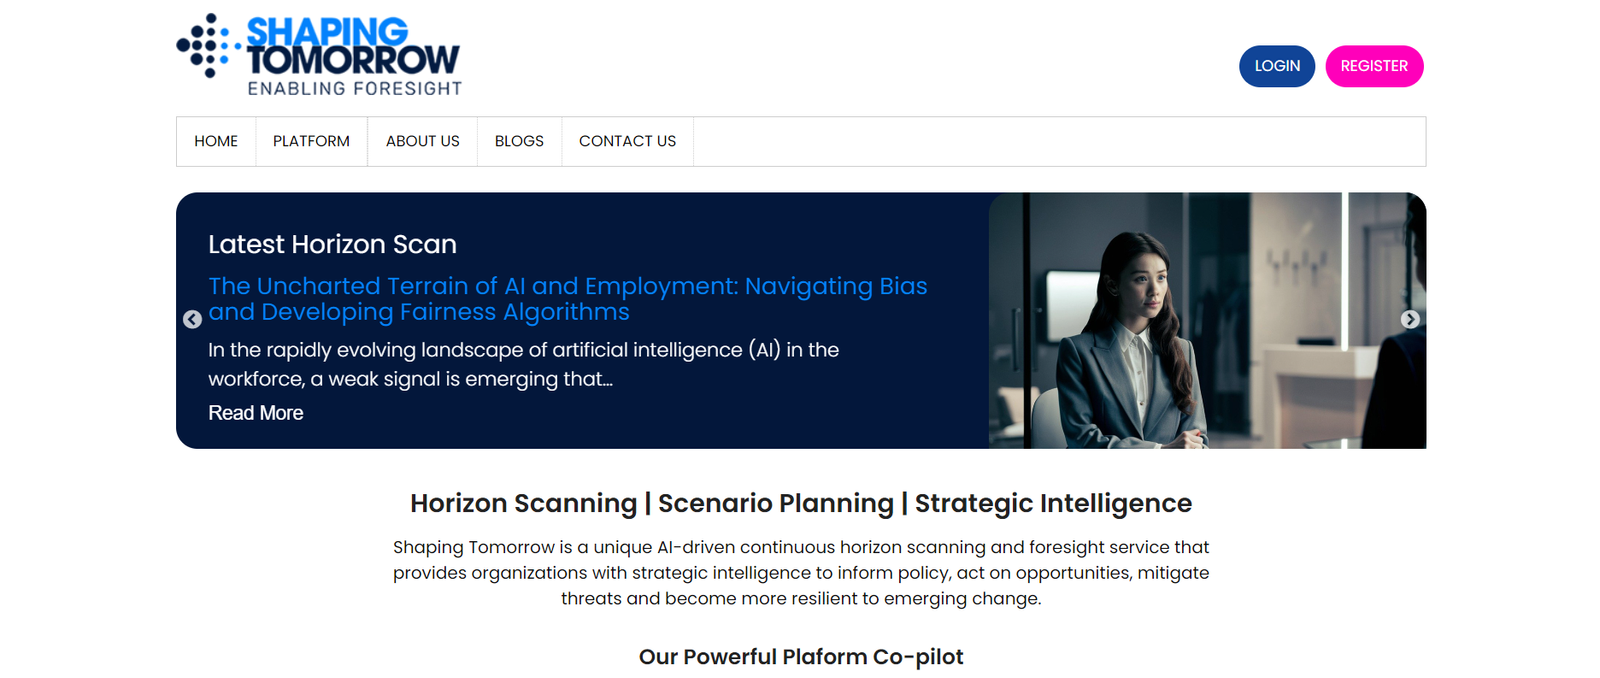1600x678 pixels.
Task: Click the Our Powerful Plaform Co-pilot heading
Action: coord(800,657)
